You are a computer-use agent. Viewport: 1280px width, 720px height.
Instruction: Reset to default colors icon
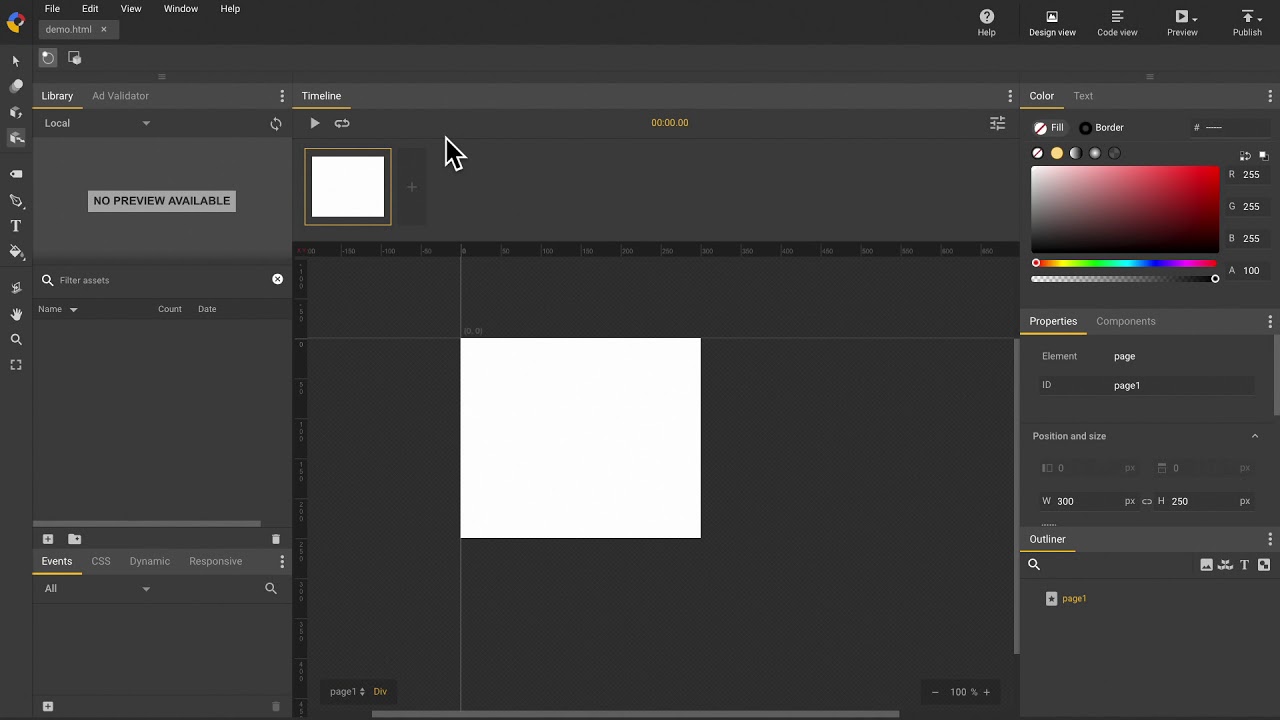point(1264,155)
